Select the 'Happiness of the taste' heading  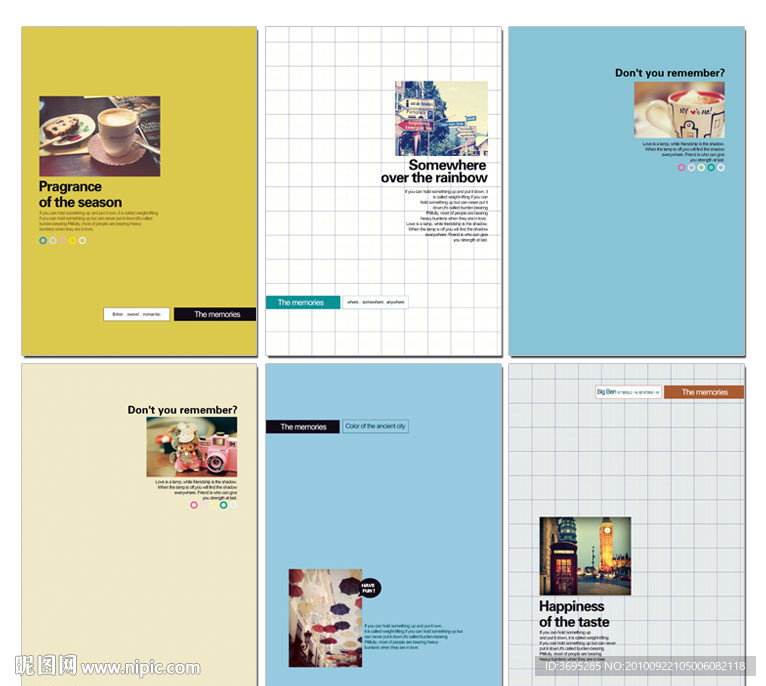pyautogui.click(x=574, y=614)
